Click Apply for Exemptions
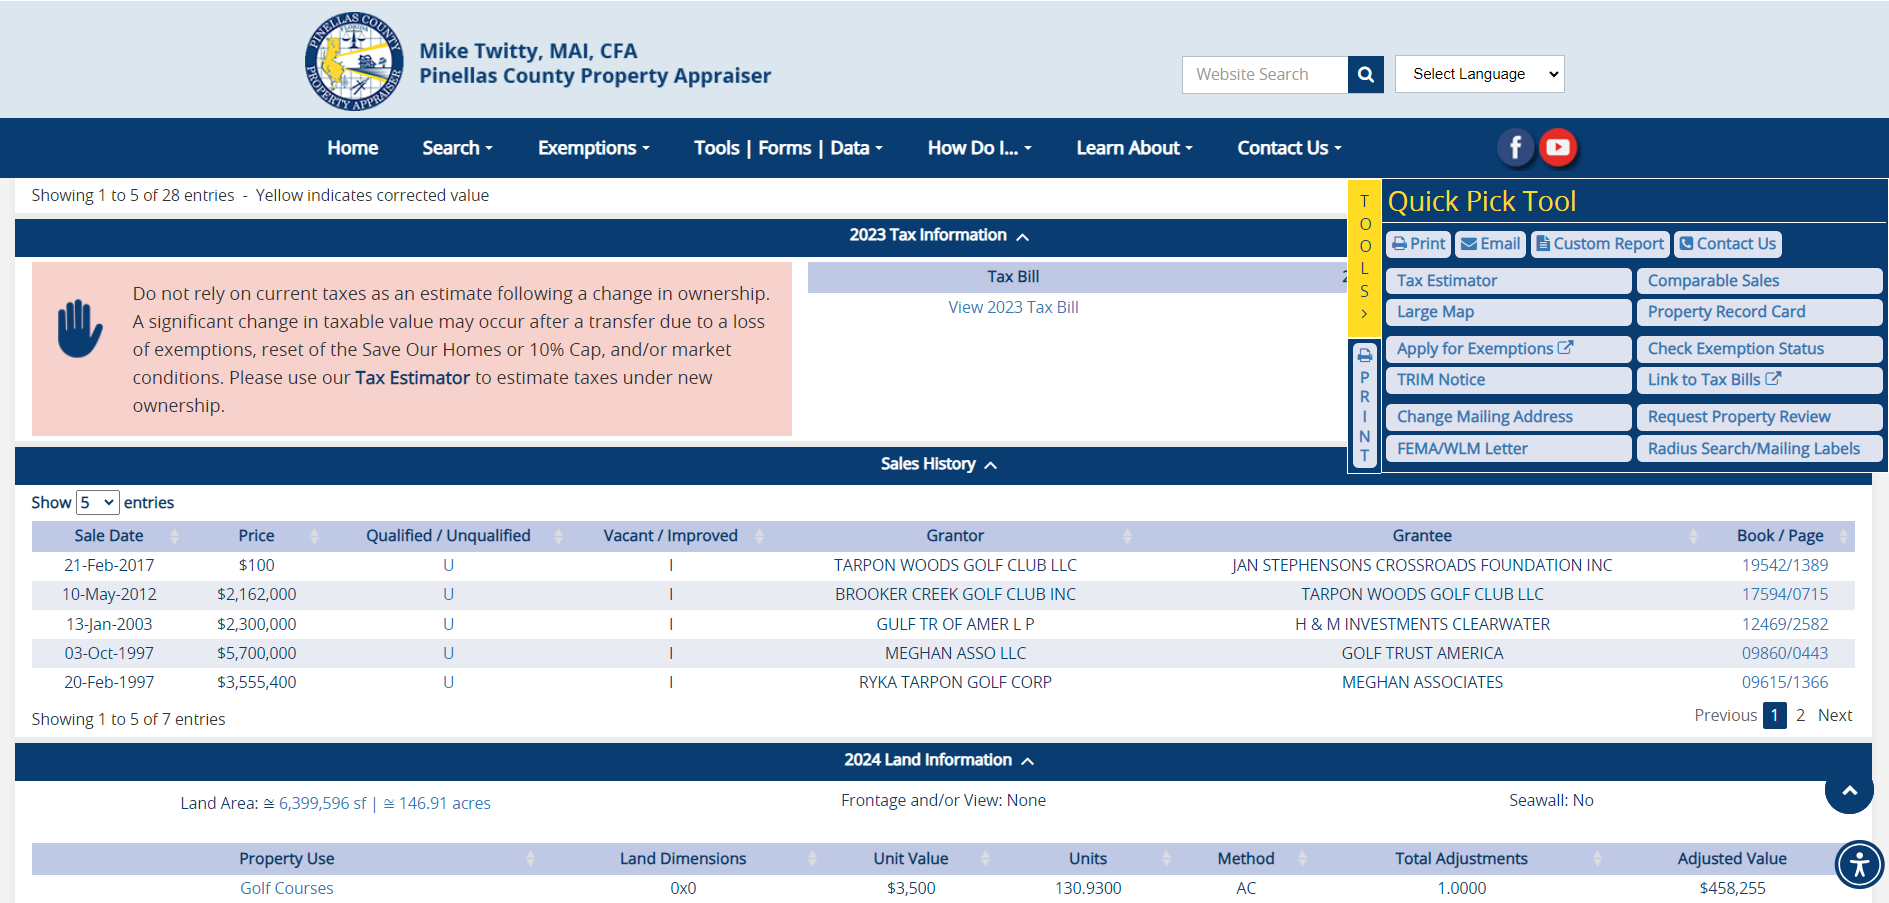 coord(1508,349)
